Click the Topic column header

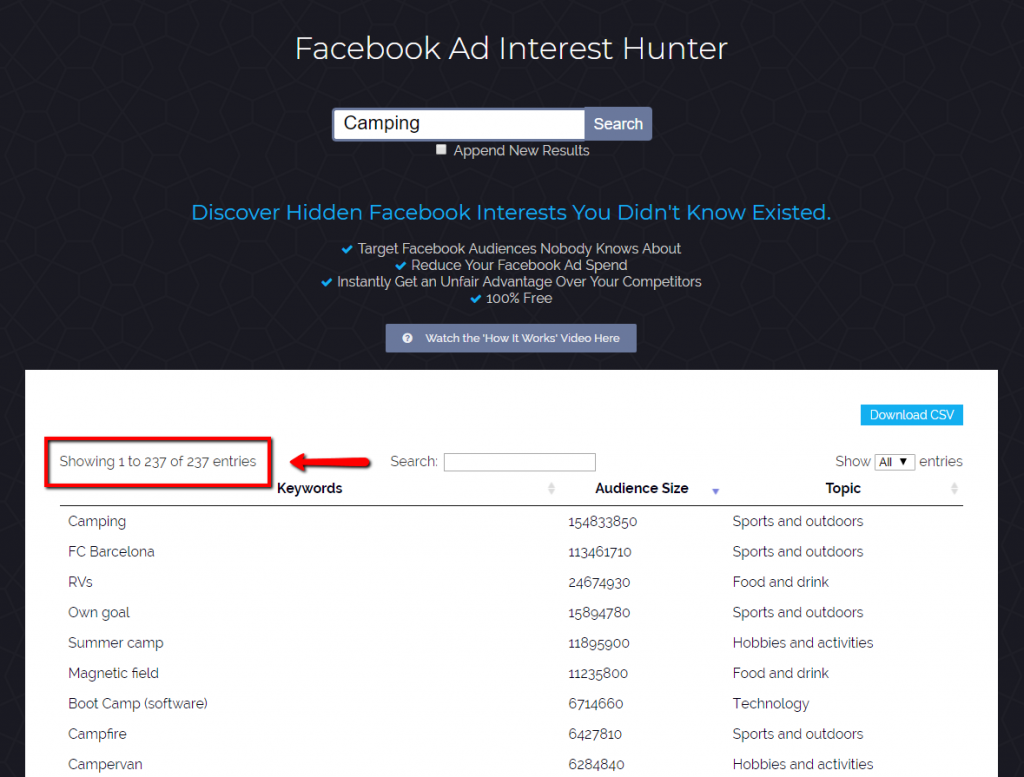click(x=843, y=488)
